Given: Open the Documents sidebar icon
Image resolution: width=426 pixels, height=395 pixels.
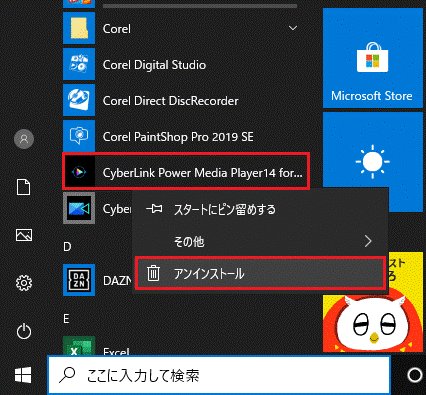Looking at the screenshot, I should (24, 187).
